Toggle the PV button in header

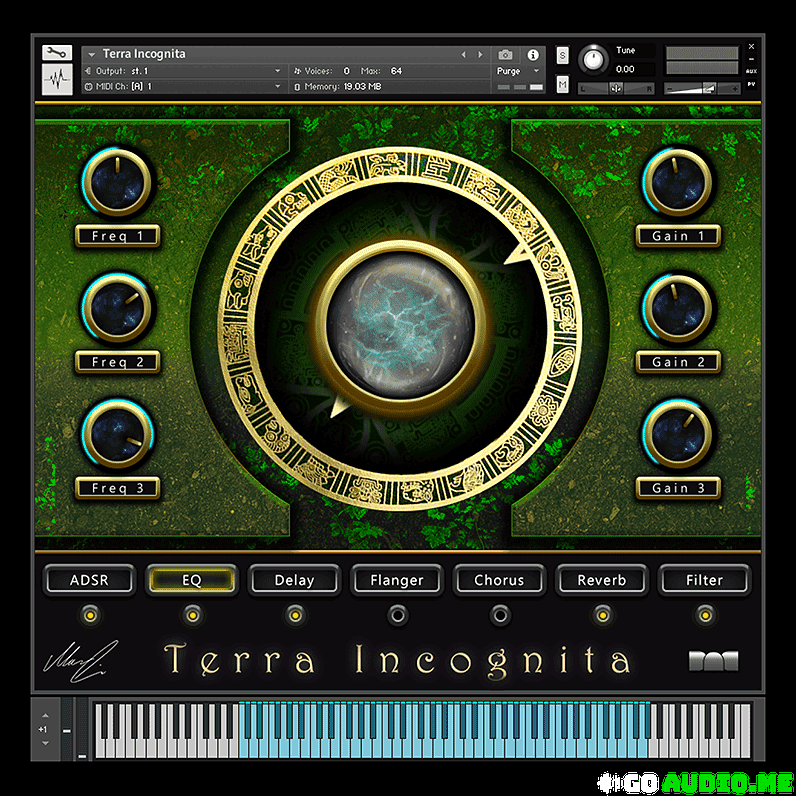point(751,84)
